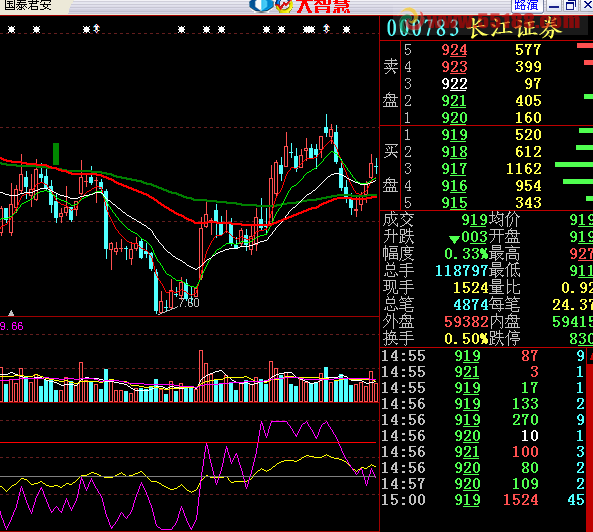
Task: Click the rightmost star info marker above chart
Action: point(346,29)
